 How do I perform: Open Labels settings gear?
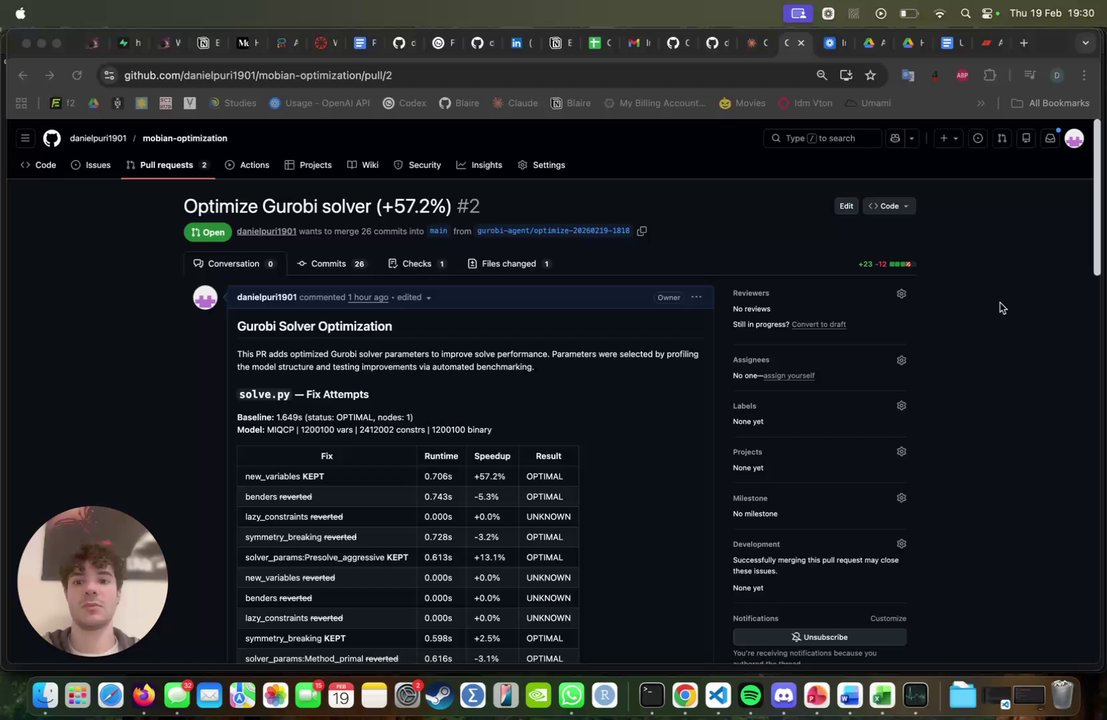click(x=902, y=406)
